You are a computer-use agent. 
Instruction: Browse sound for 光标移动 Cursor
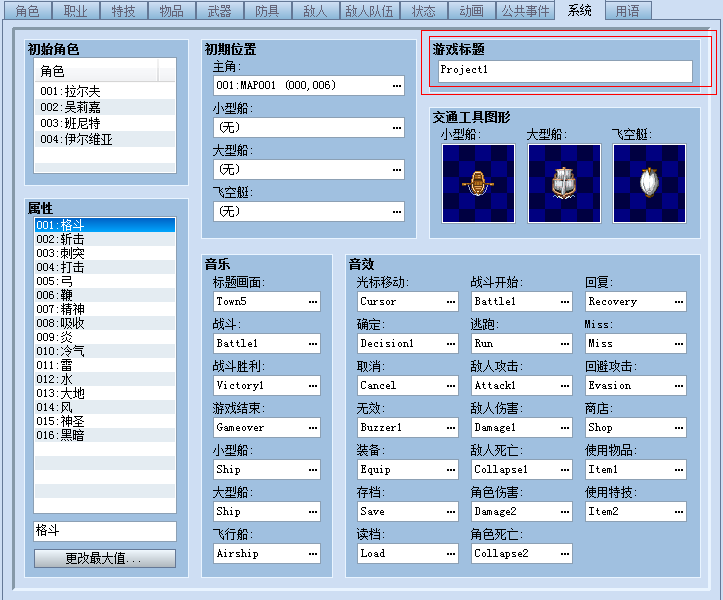tap(450, 302)
